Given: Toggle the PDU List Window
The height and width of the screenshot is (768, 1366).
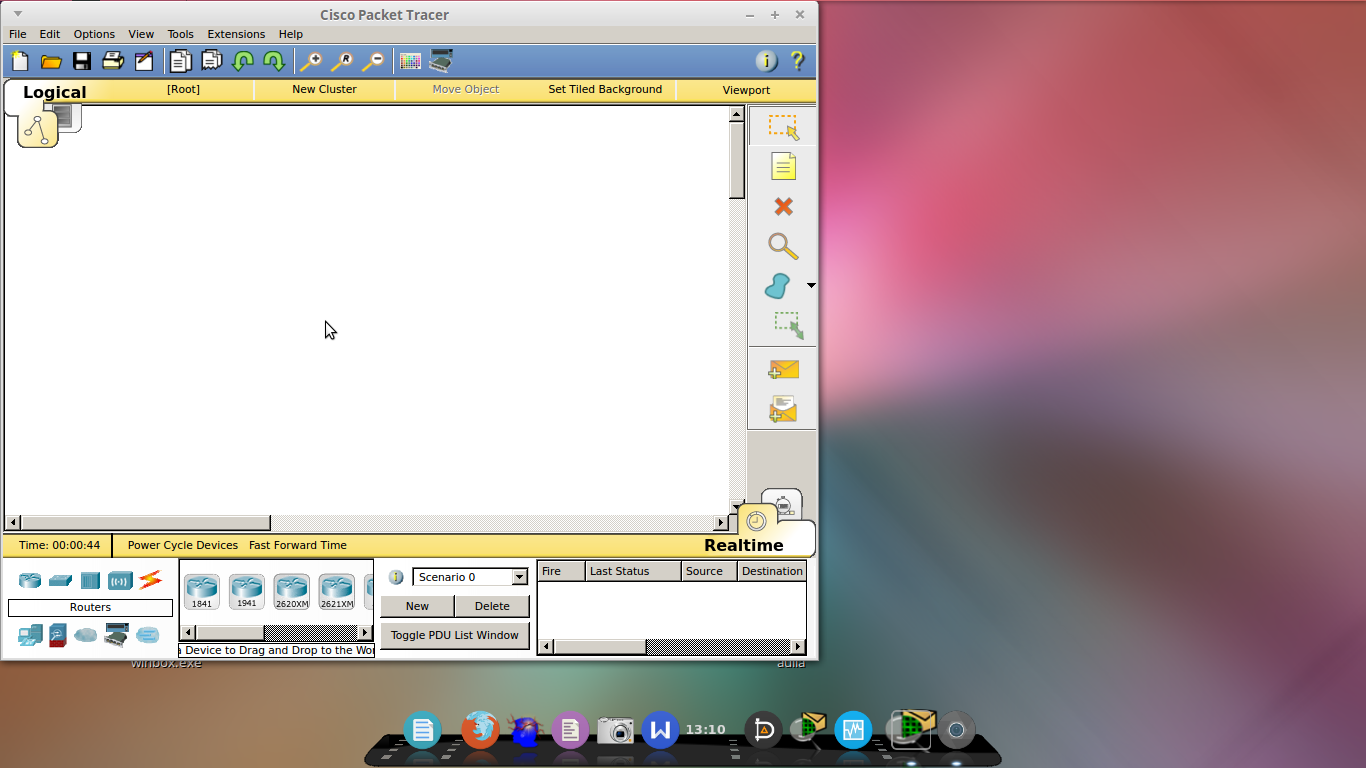Looking at the screenshot, I should tap(455, 635).
